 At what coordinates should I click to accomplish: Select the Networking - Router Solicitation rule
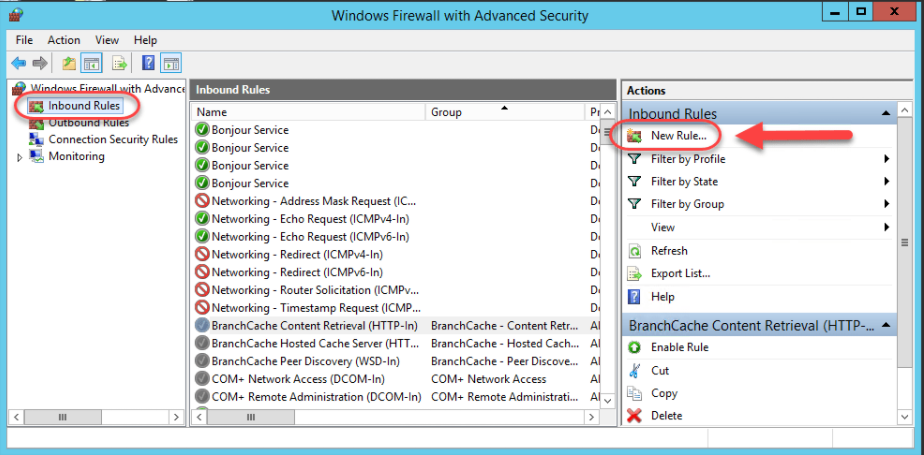coord(315,290)
